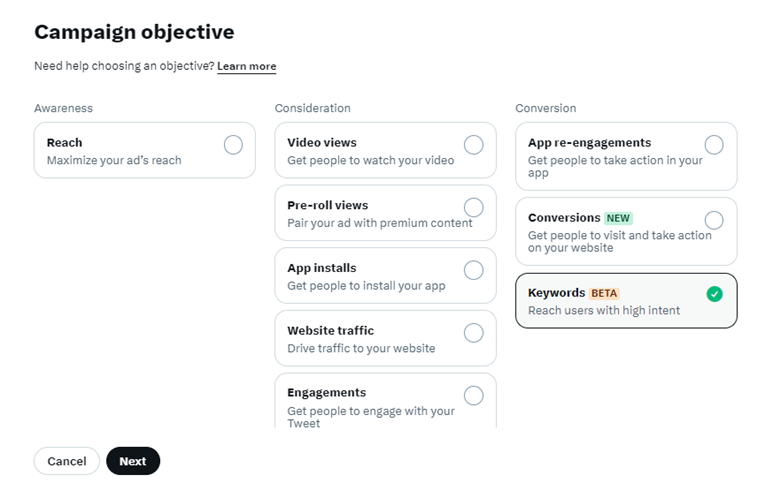Choose the Conversions radio button
773x498 pixels.
714,220
